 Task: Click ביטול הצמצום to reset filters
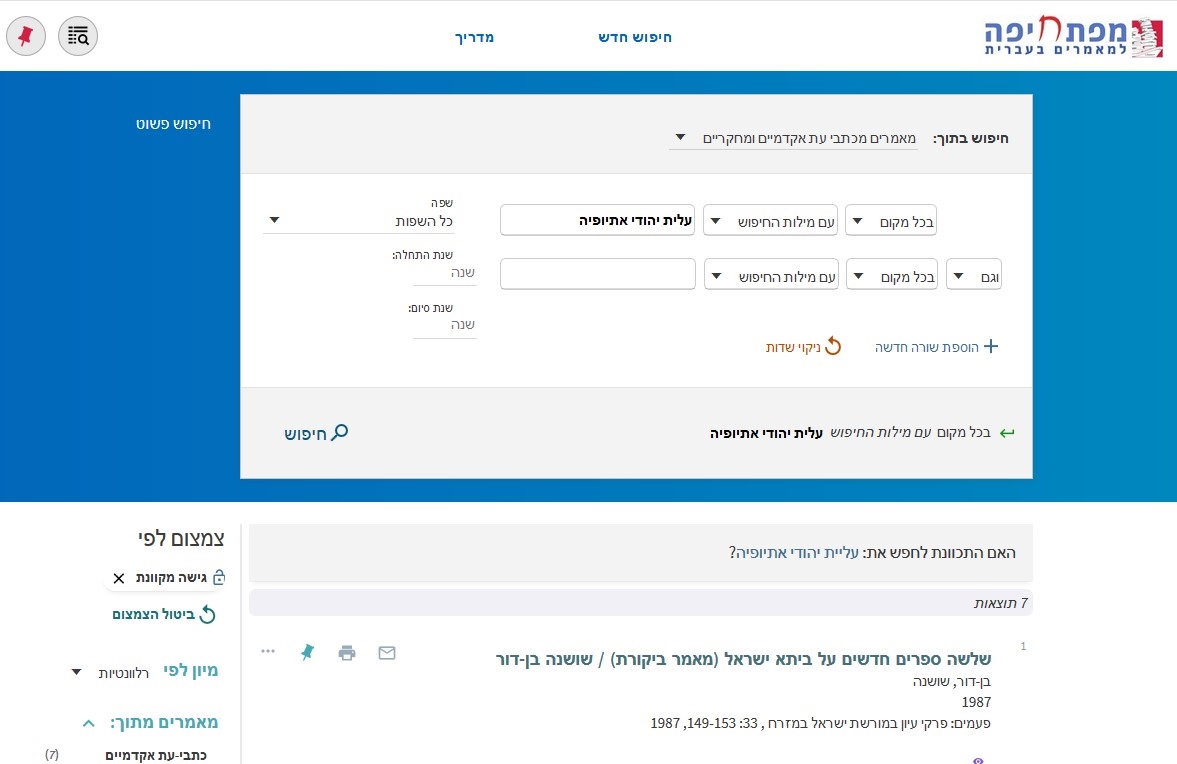(163, 614)
